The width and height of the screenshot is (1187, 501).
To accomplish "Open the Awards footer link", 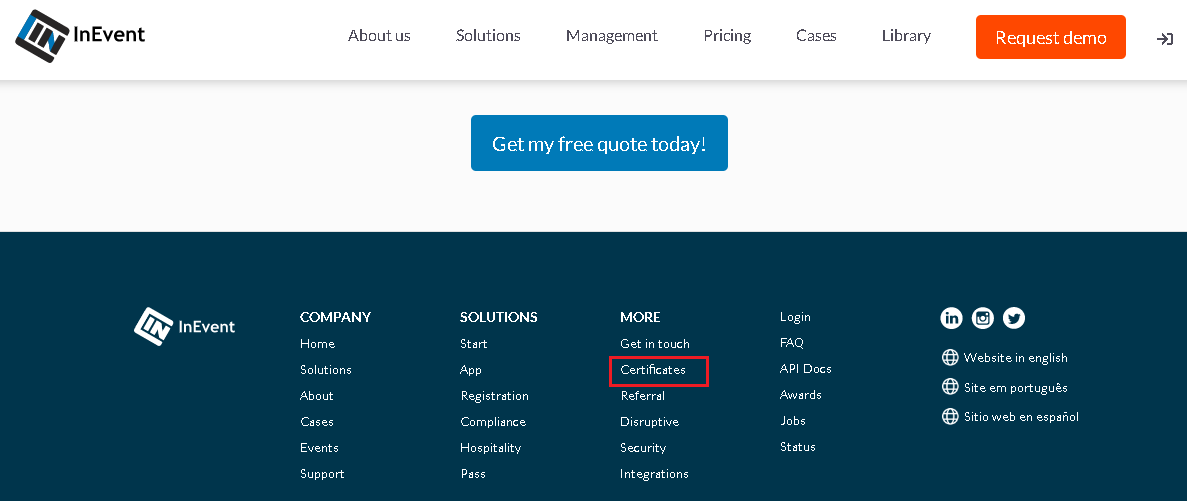I will pyautogui.click(x=800, y=394).
